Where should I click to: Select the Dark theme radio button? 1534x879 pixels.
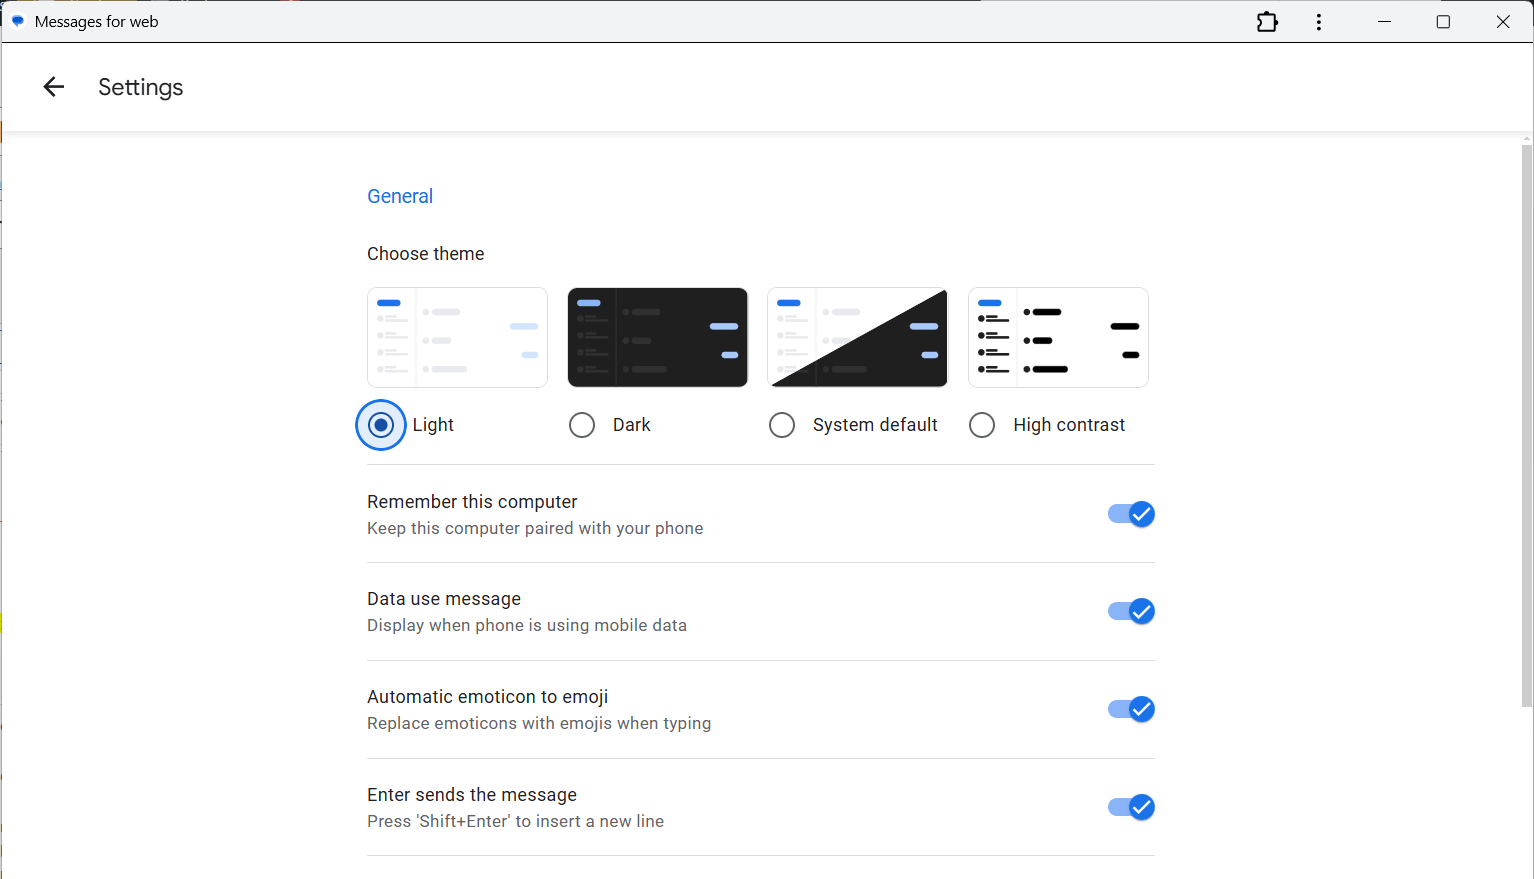click(x=582, y=425)
